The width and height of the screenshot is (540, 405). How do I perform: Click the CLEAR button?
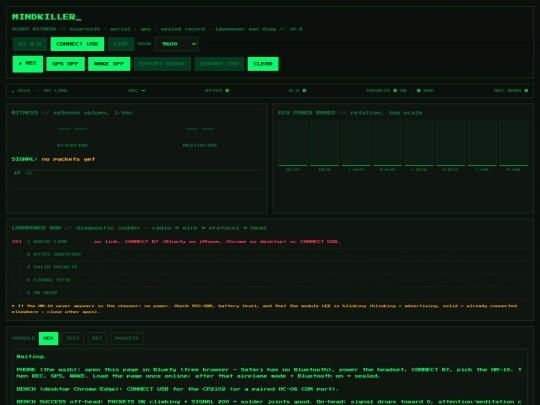click(263, 64)
